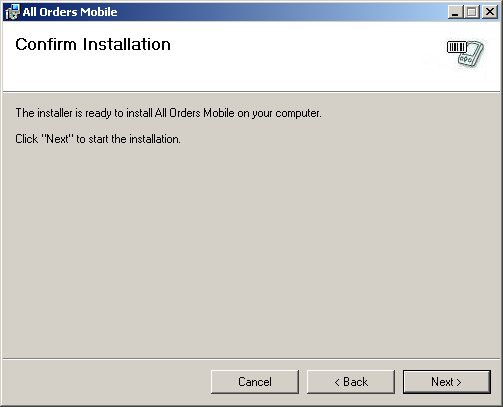This screenshot has width=503, height=407.
Task: Go to previous step with Back
Action: pyautogui.click(x=351, y=382)
